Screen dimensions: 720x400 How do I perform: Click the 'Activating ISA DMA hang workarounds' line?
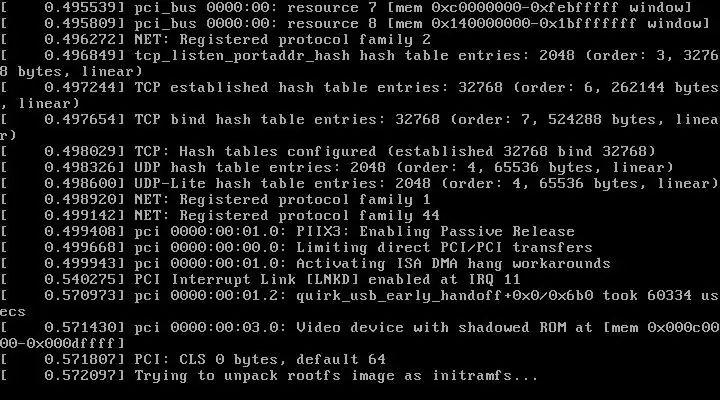(x=305, y=264)
